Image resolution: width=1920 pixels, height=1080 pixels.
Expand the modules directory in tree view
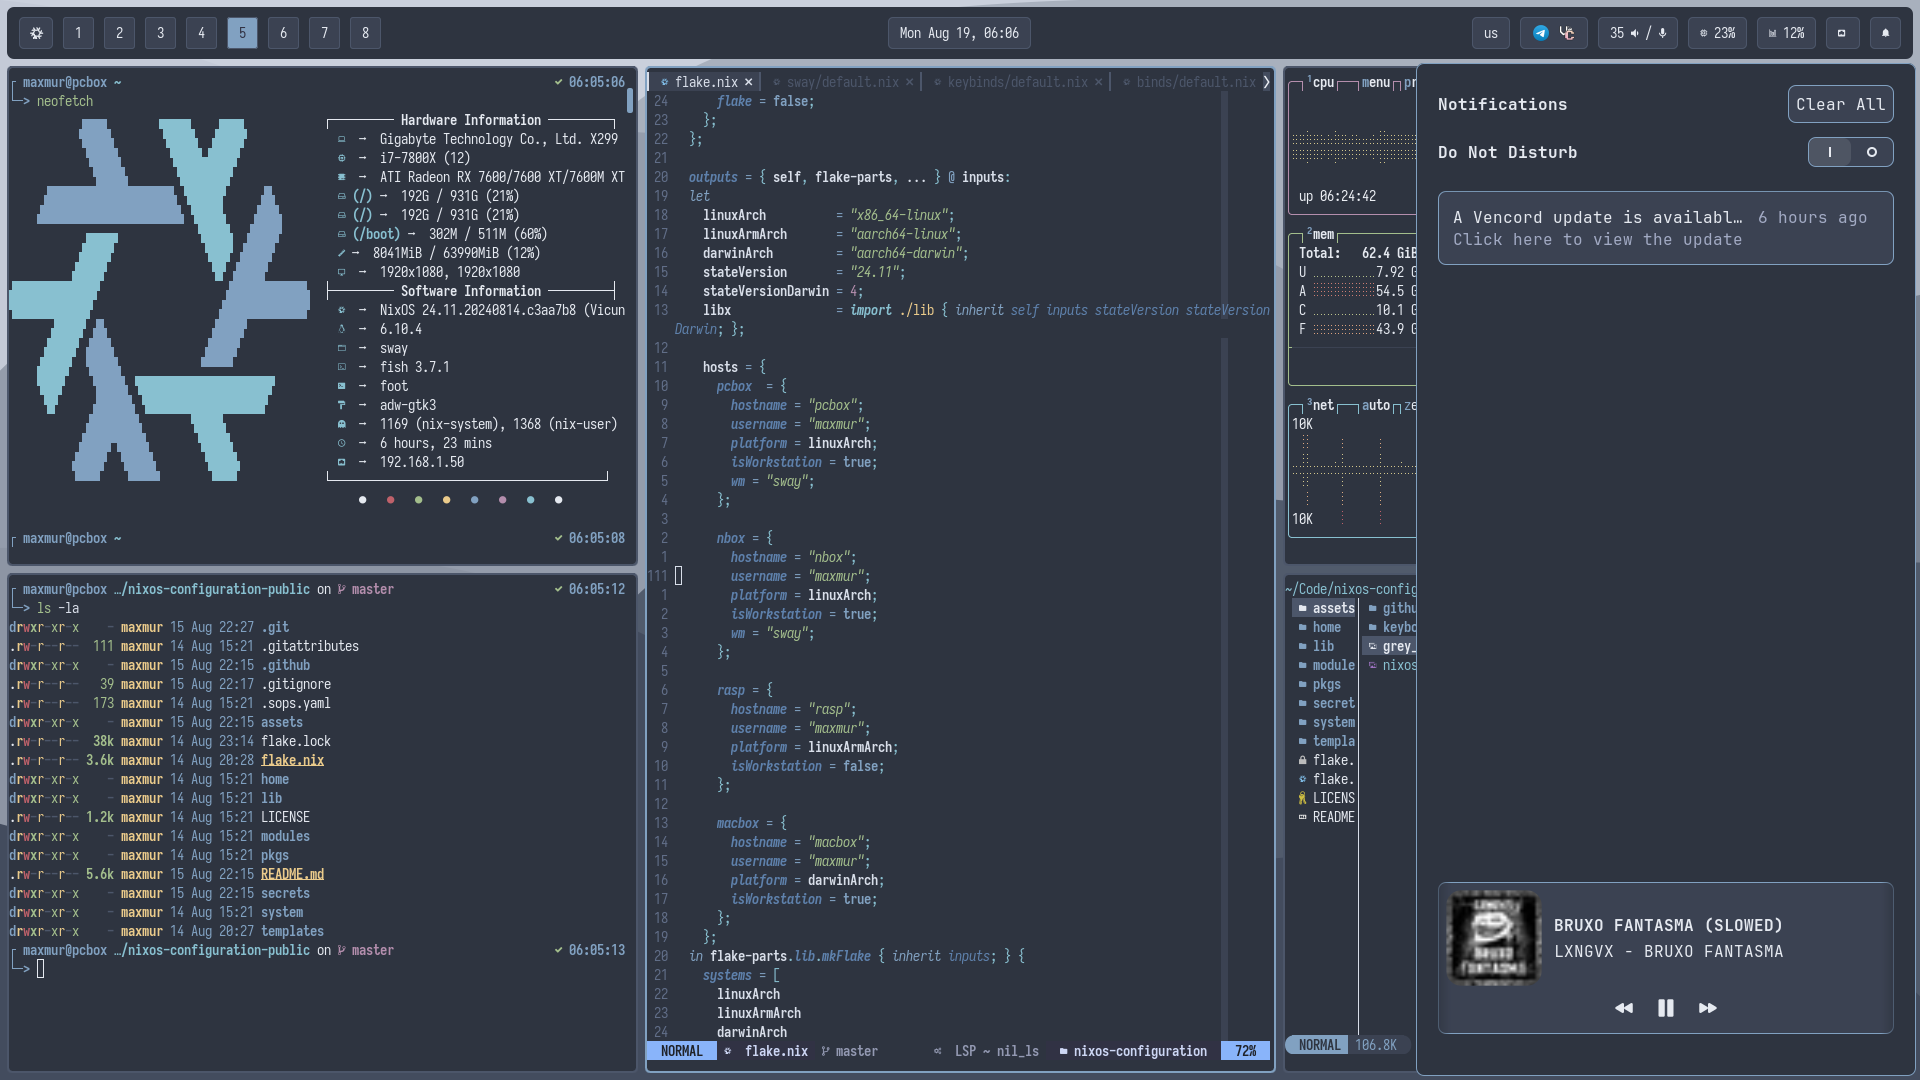[x=1332, y=665]
